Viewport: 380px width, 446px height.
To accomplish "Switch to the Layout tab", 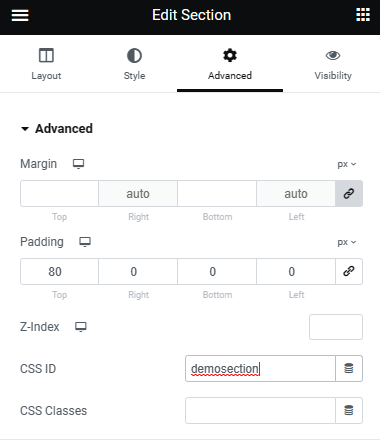I will coord(46,65).
